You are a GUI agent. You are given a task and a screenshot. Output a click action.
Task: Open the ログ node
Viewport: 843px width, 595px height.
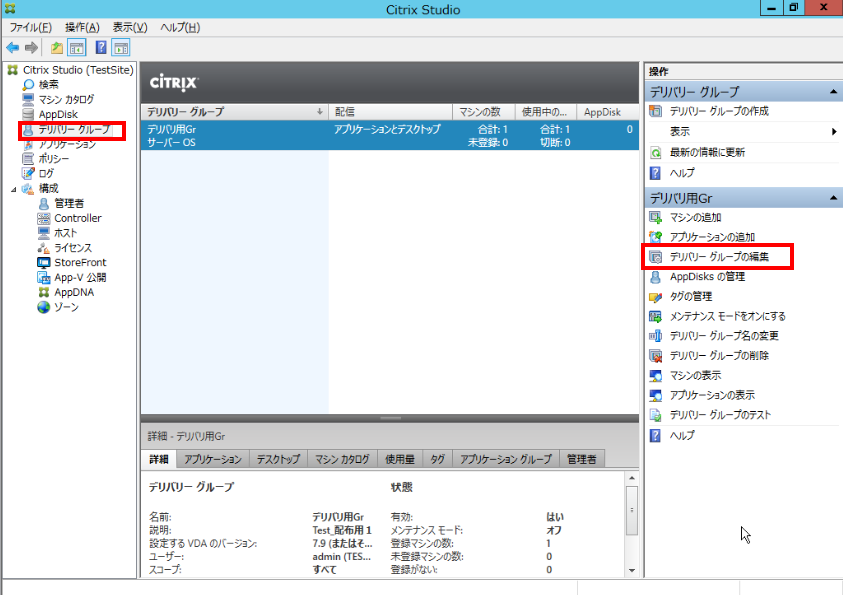click(46, 173)
